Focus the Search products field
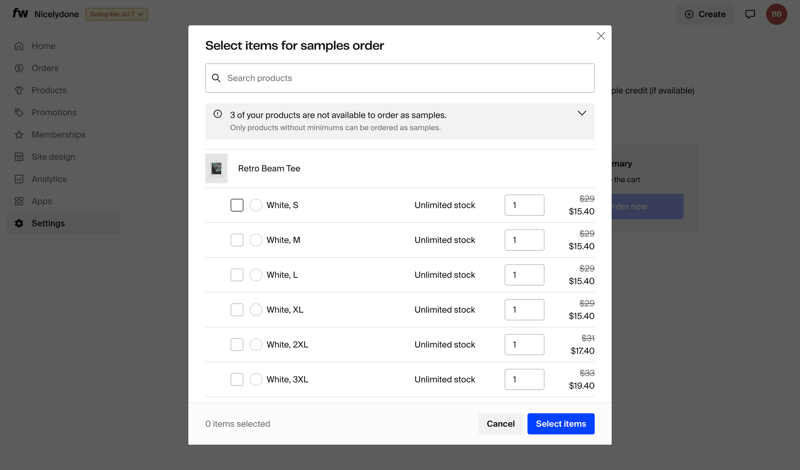Viewport: 800px width, 470px height. click(x=400, y=78)
